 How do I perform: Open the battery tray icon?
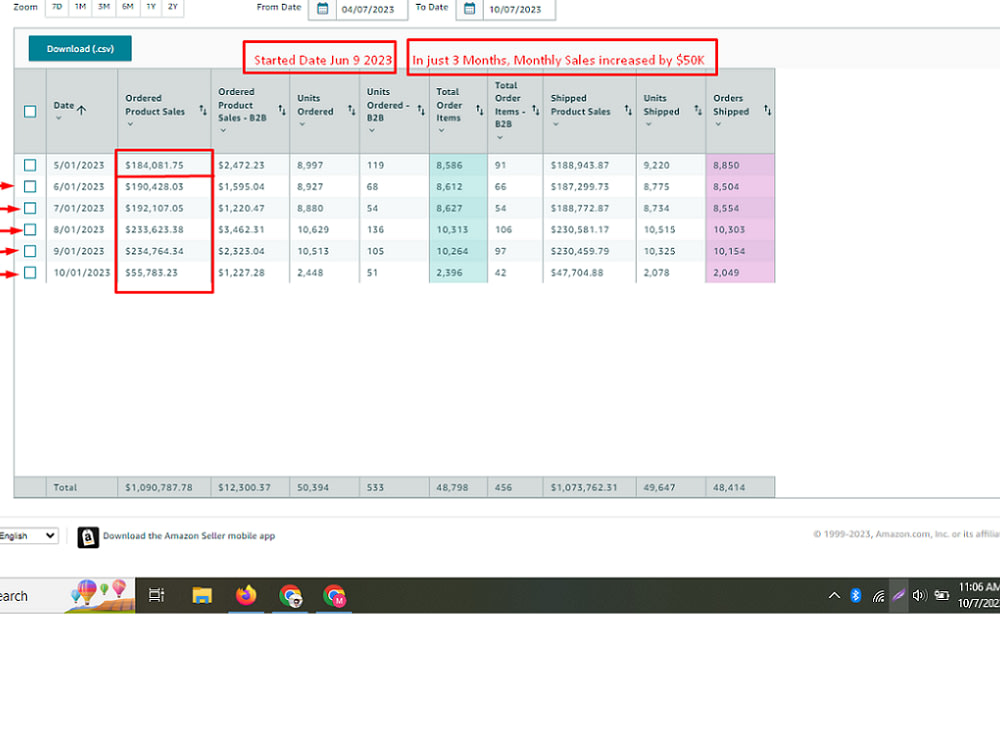tap(942, 595)
